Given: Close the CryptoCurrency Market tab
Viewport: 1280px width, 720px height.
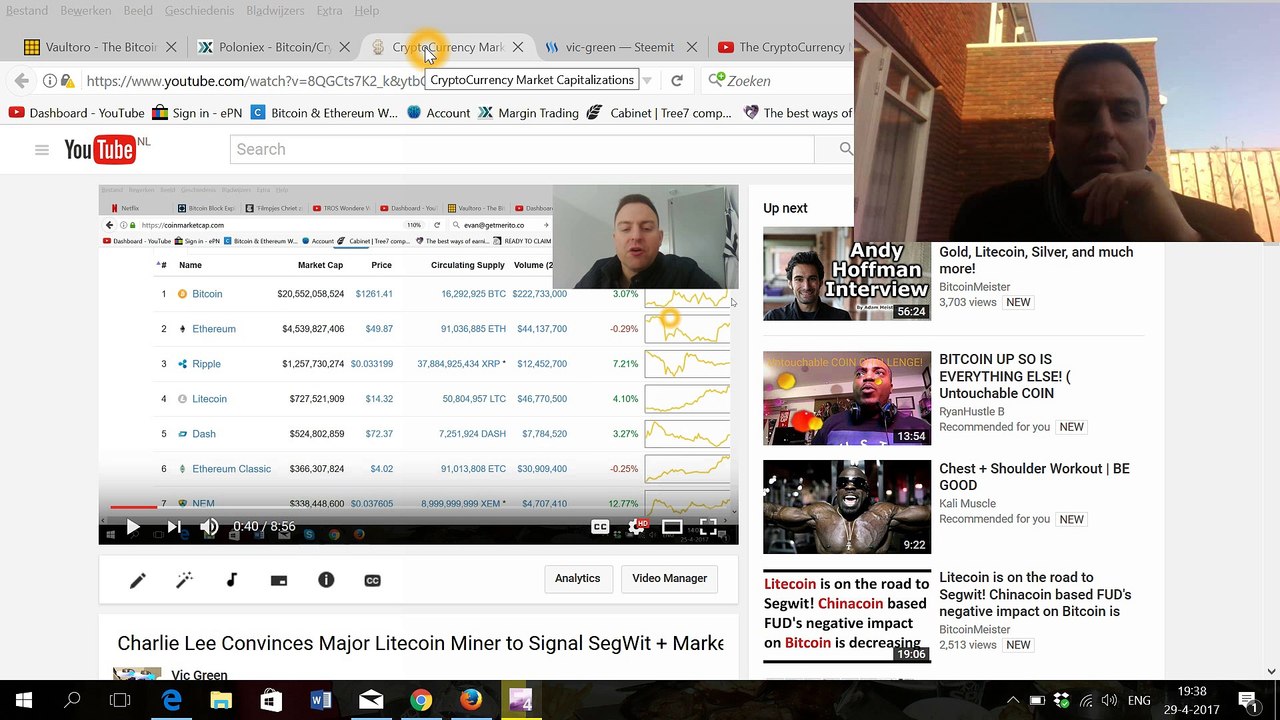Looking at the screenshot, I should [x=518, y=47].
